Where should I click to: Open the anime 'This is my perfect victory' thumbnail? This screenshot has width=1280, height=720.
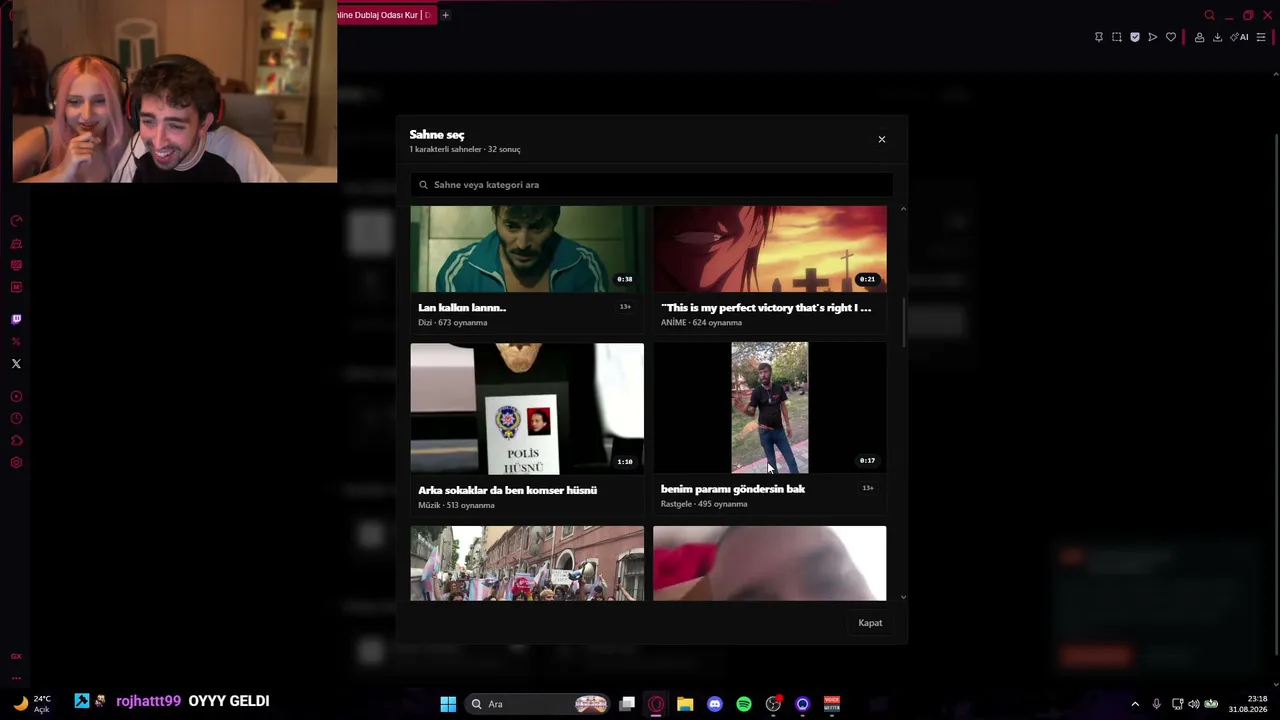coord(770,249)
